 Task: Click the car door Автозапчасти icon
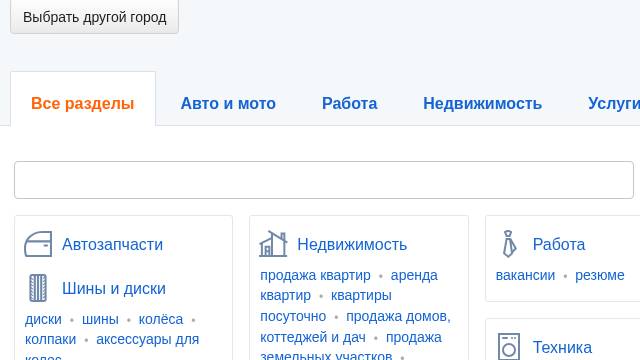38,244
